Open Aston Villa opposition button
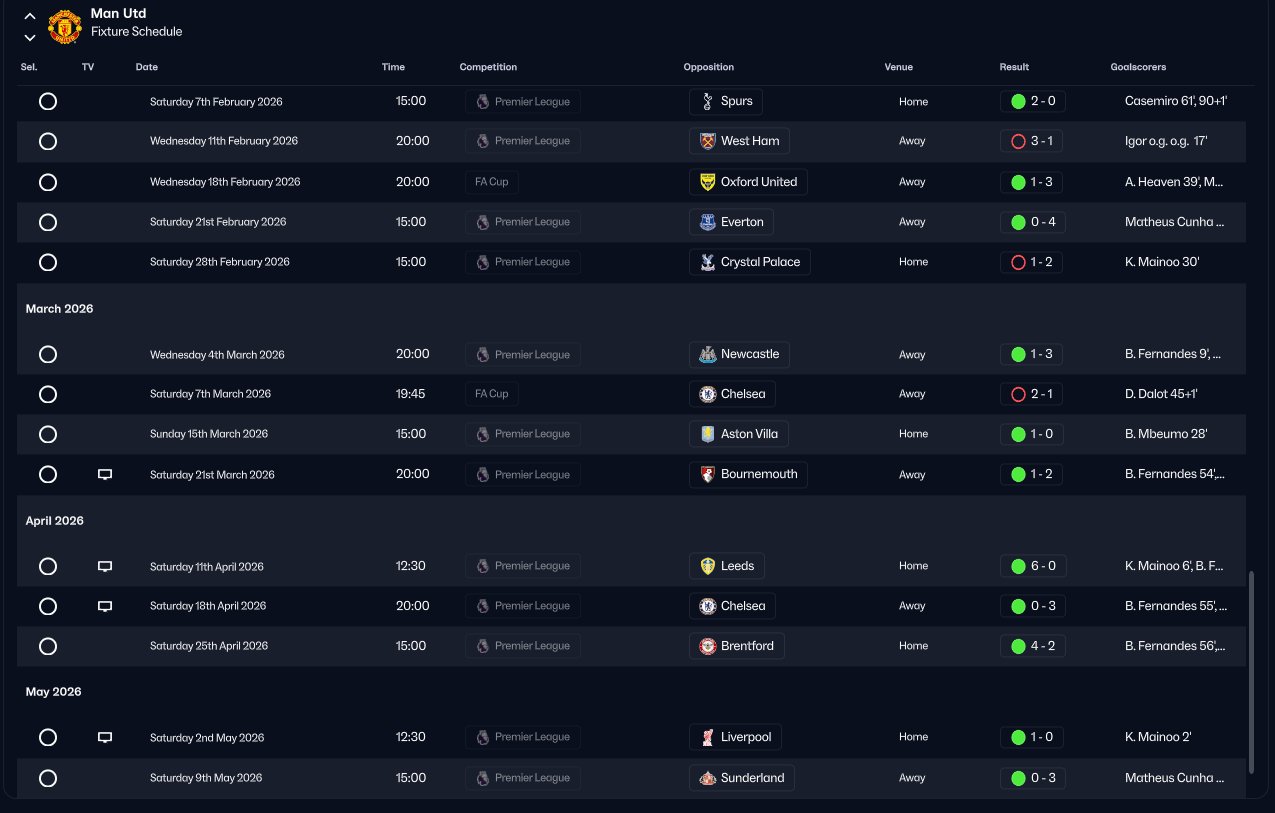This screenshot has width=1275, height=813. [x=739, y=434]
